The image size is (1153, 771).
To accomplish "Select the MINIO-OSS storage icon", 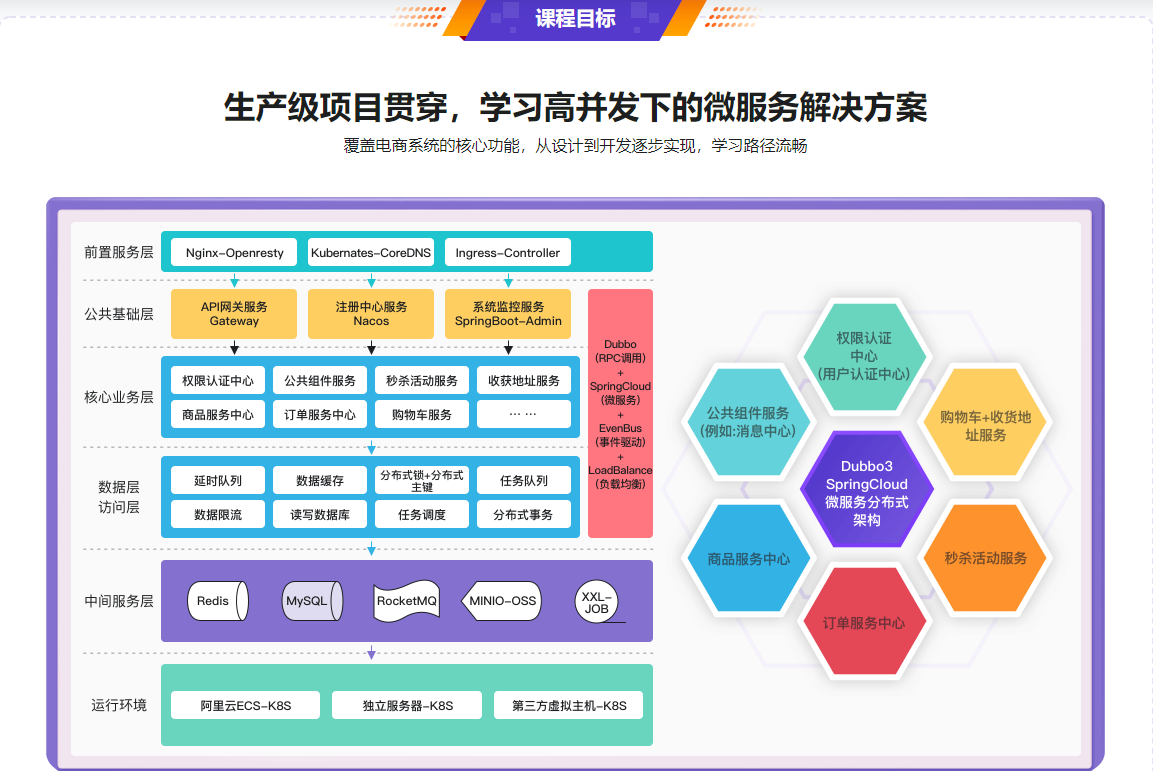I will click(502, 601).
